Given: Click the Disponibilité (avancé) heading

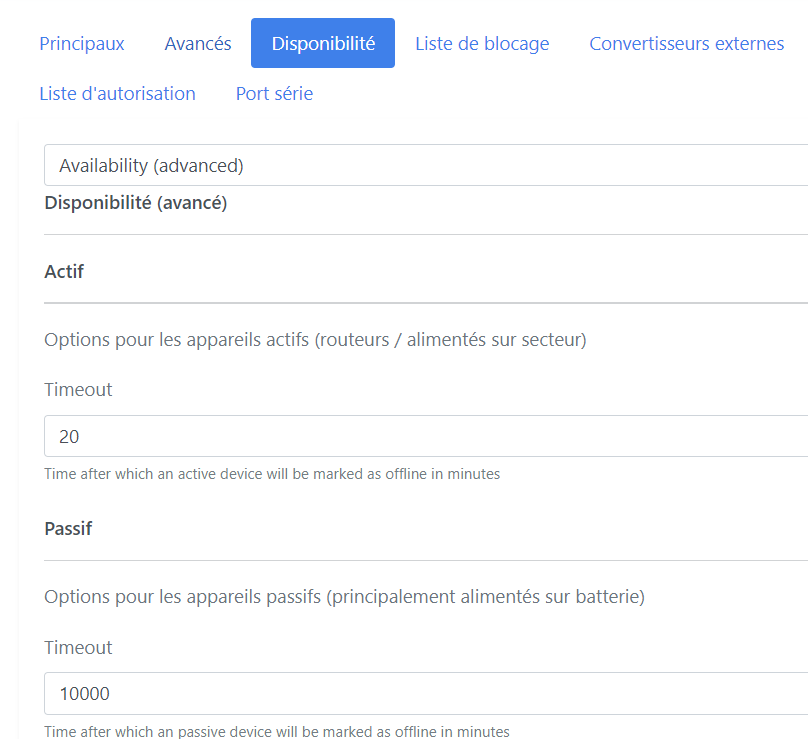Looking at the screenshot, I should coord(136,203).
